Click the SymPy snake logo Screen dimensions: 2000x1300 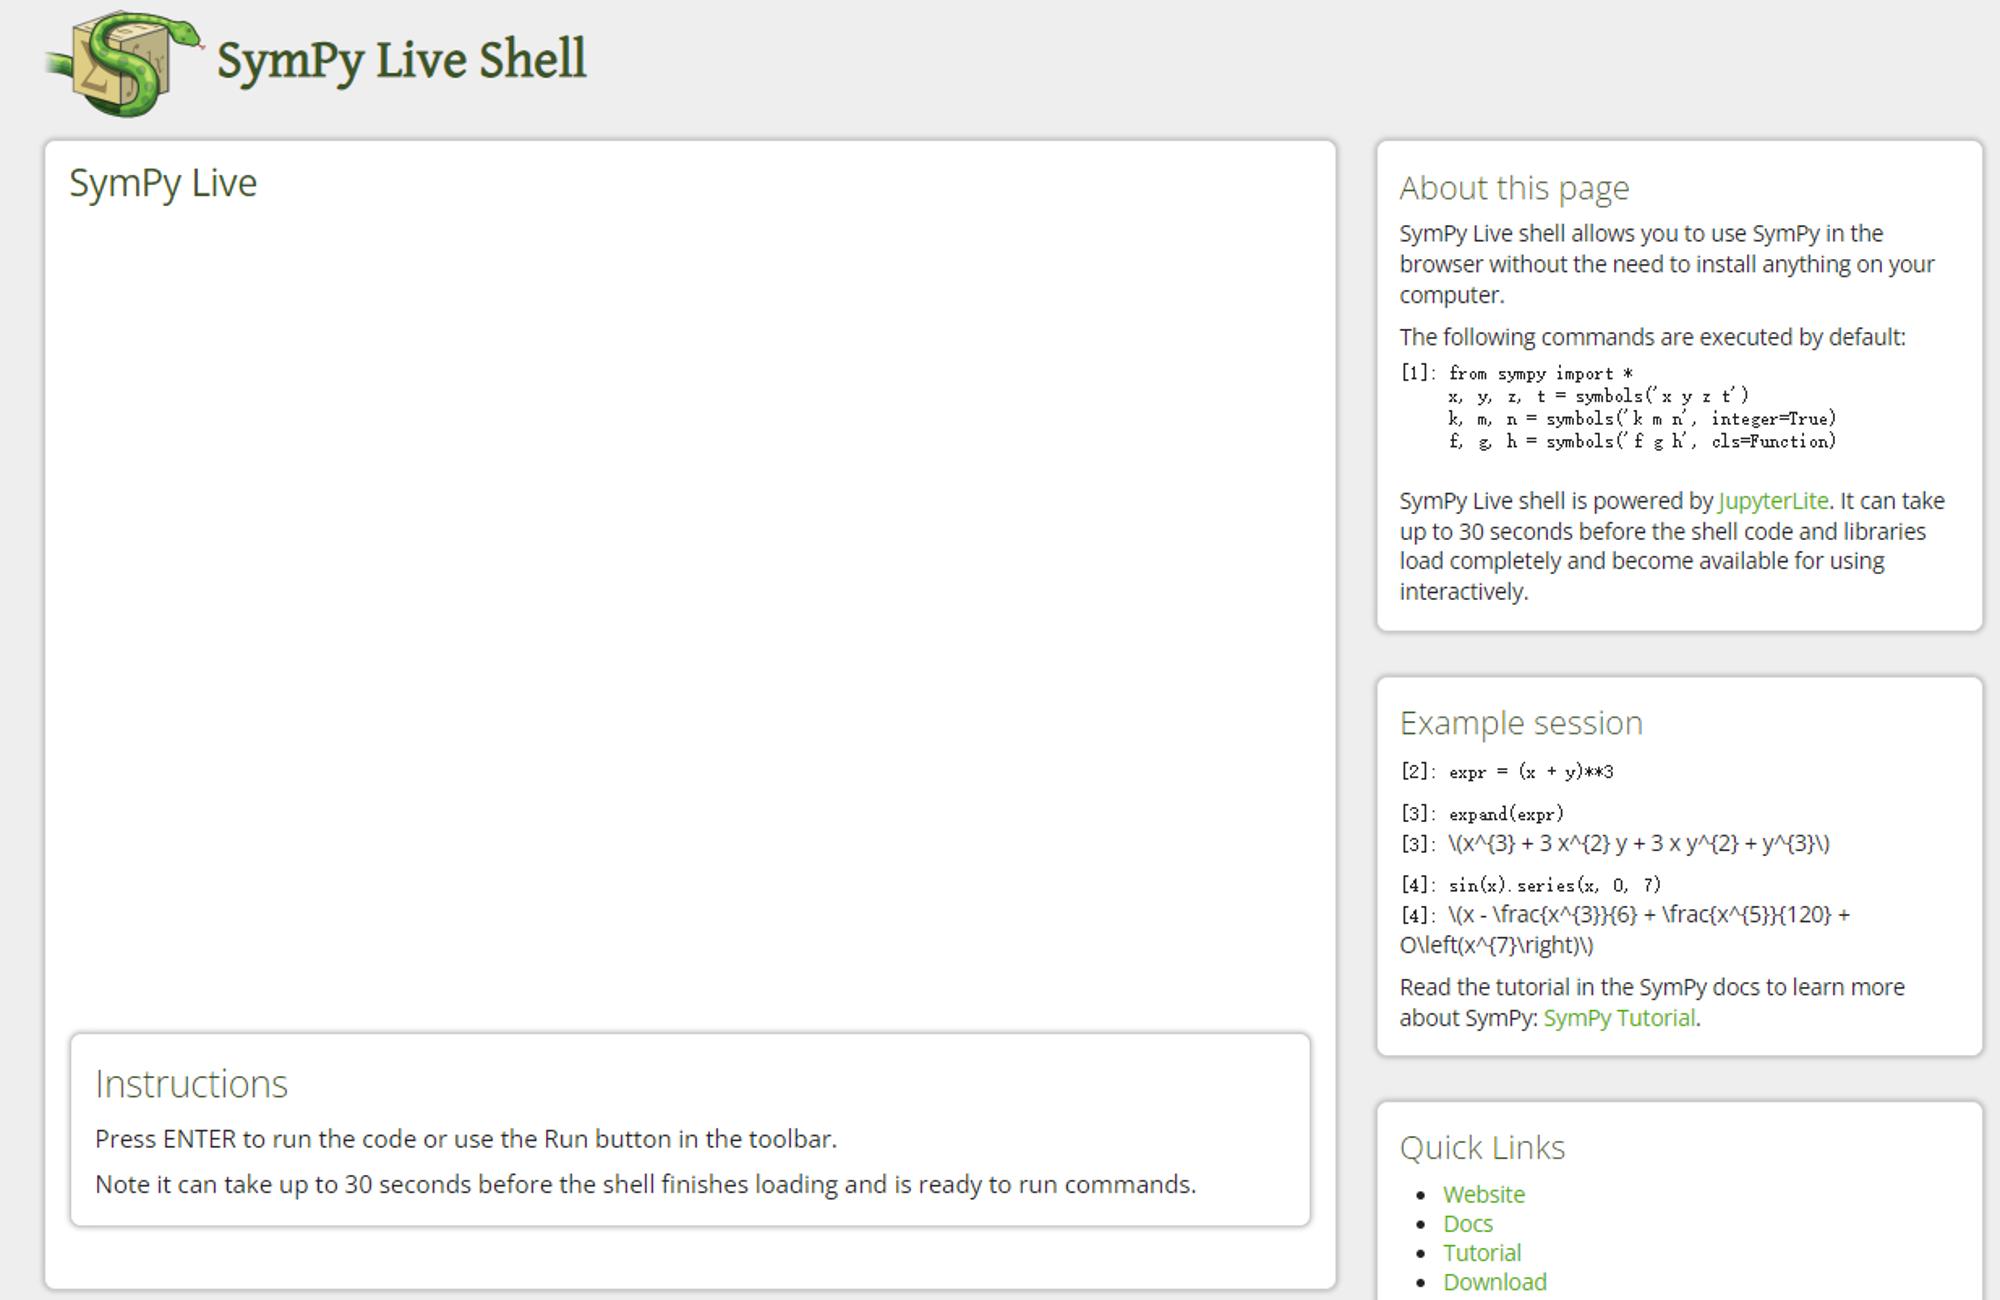[124, 64]
